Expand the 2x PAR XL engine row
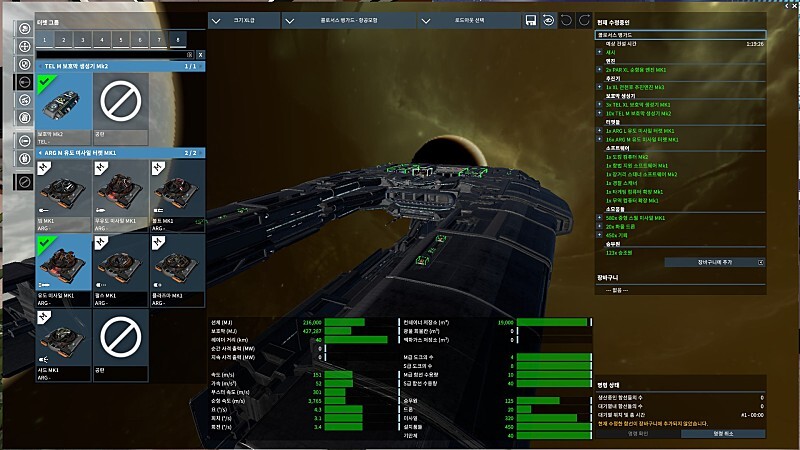 pos(599,69)
